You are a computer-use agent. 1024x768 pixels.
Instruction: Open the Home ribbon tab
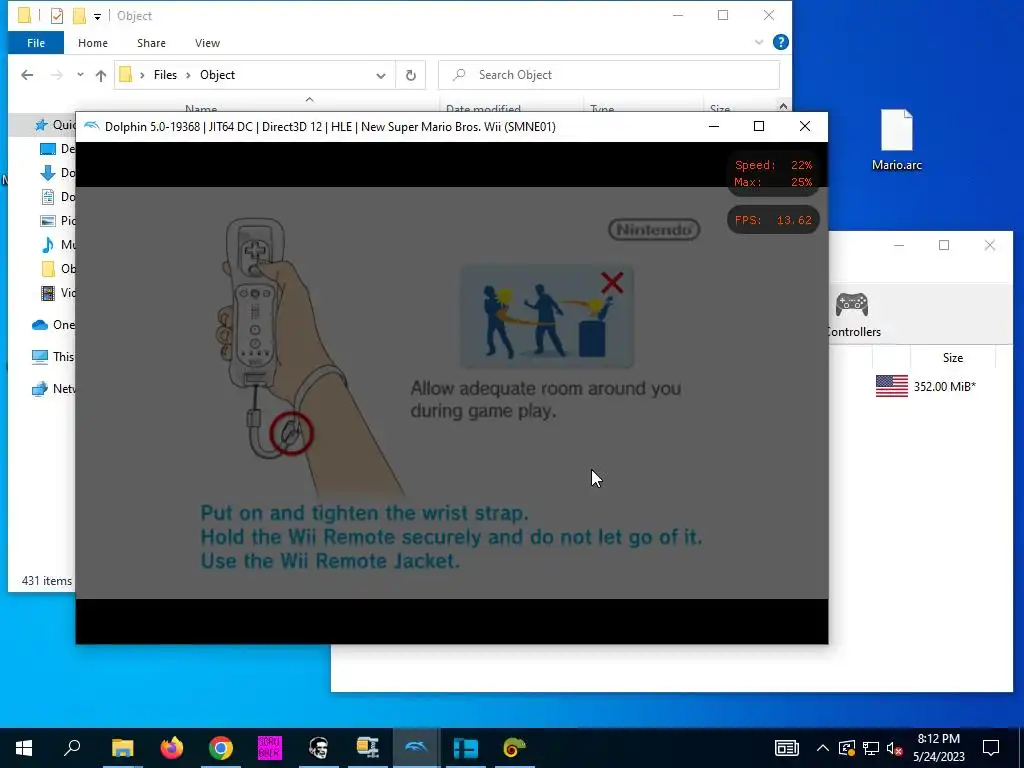[x=93, y=43]
